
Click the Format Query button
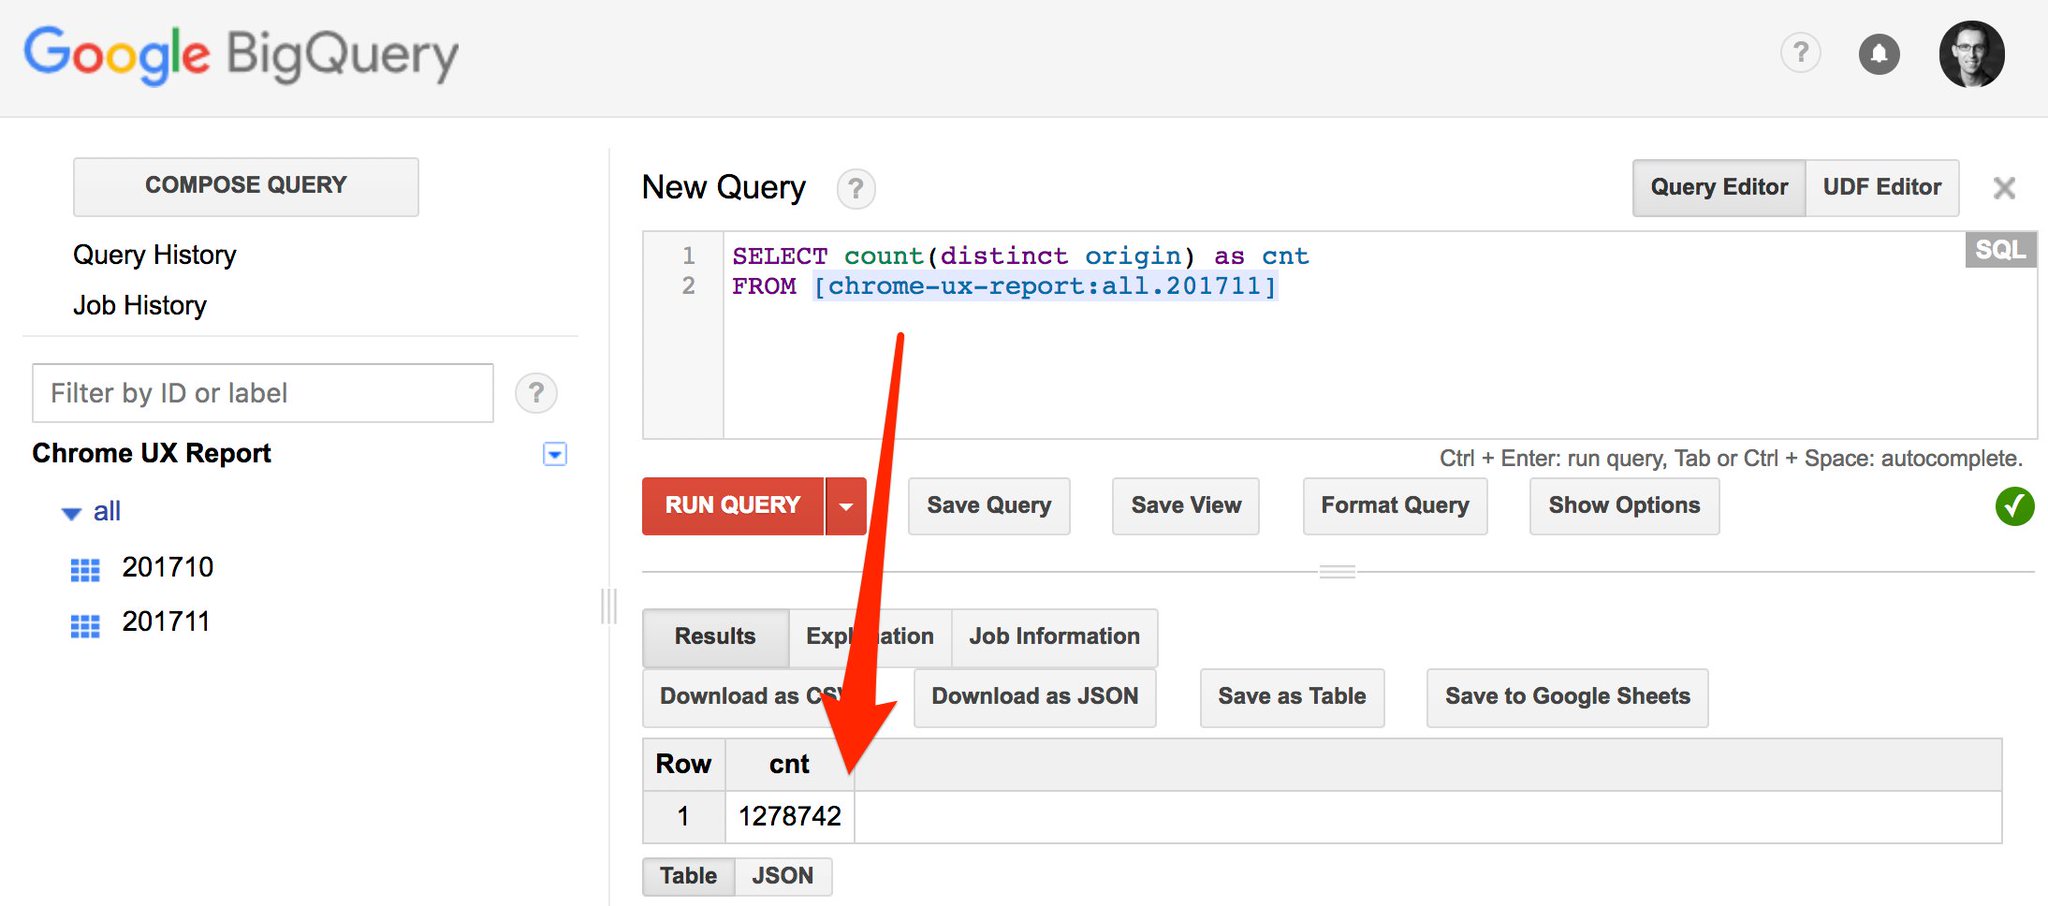click(x=1395, y=506)
